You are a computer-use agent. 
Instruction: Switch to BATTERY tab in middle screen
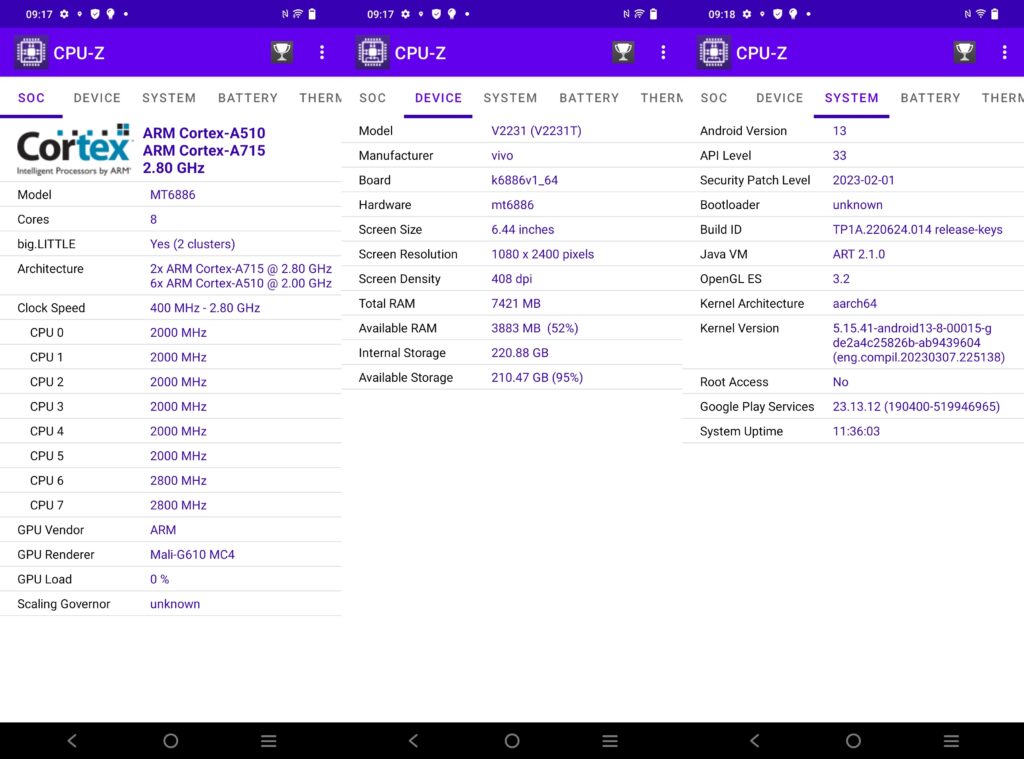589,98
